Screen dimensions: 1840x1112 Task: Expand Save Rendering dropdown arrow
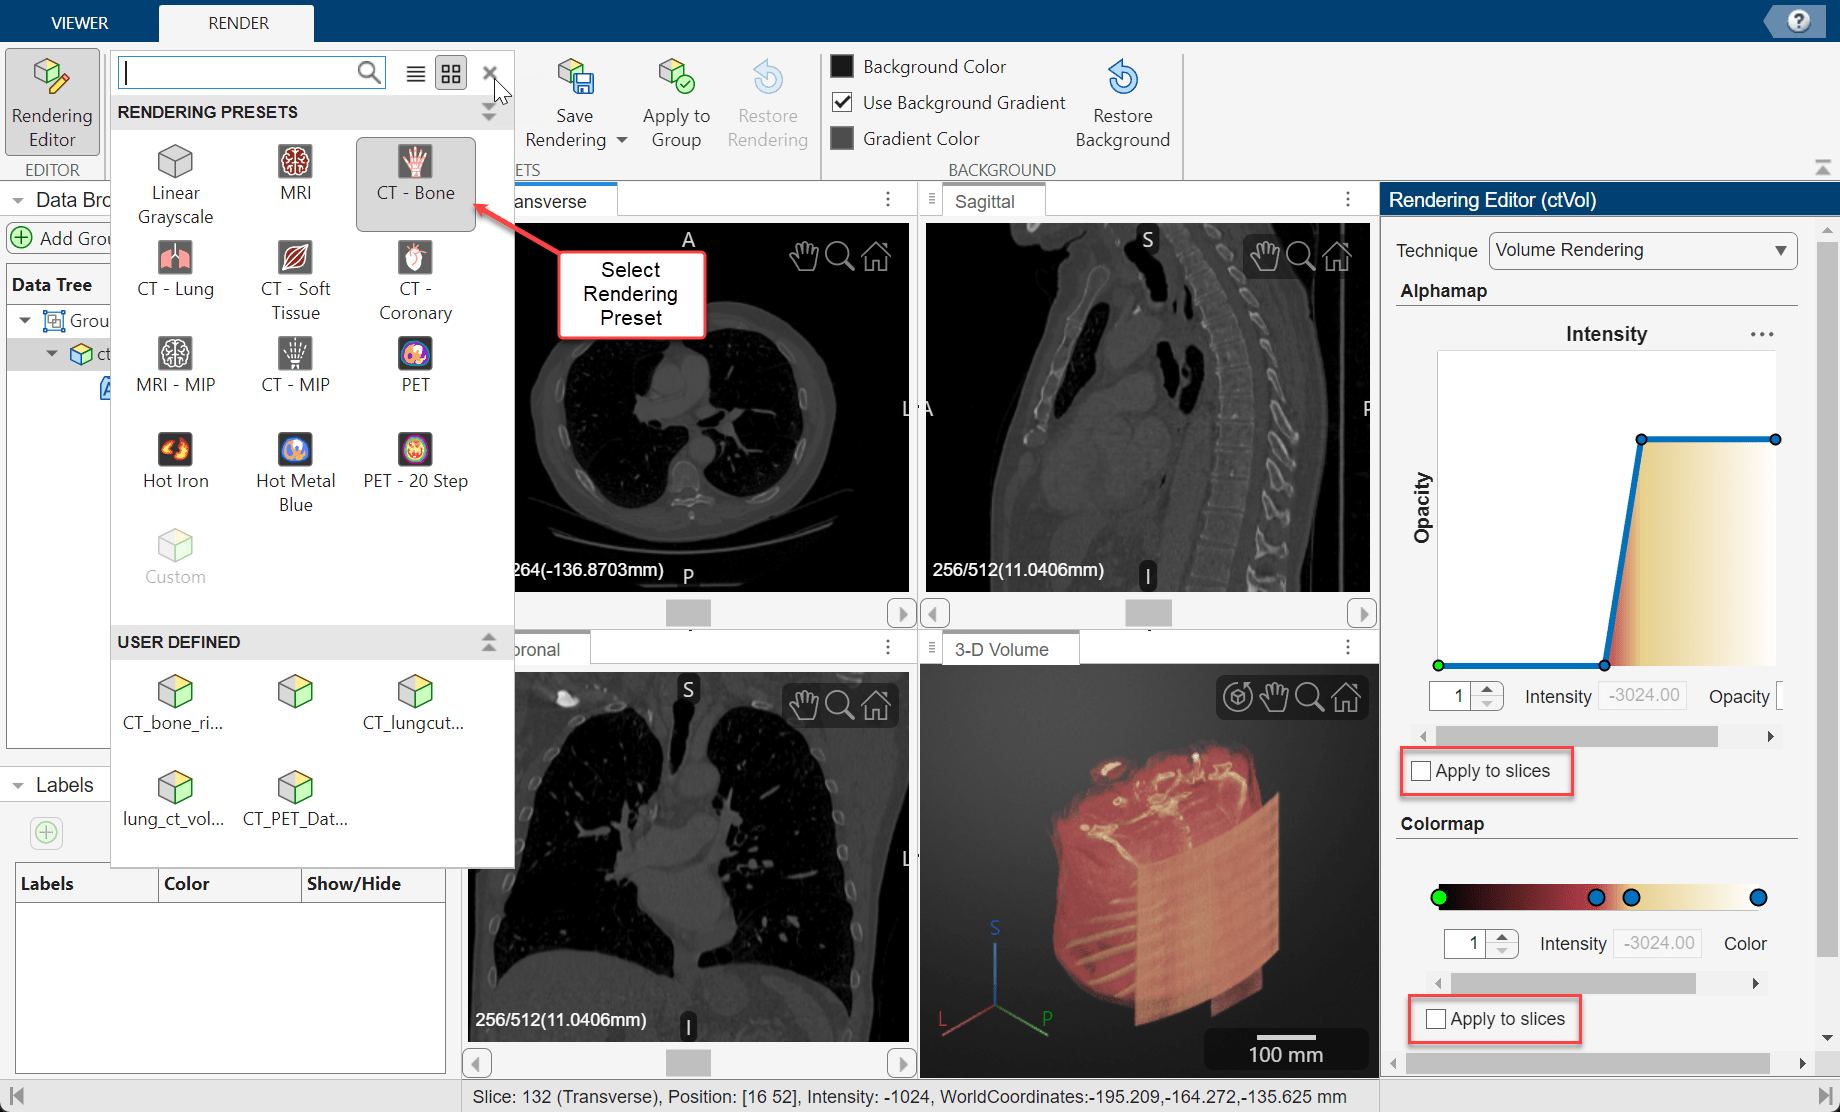(x=622, y=141)
